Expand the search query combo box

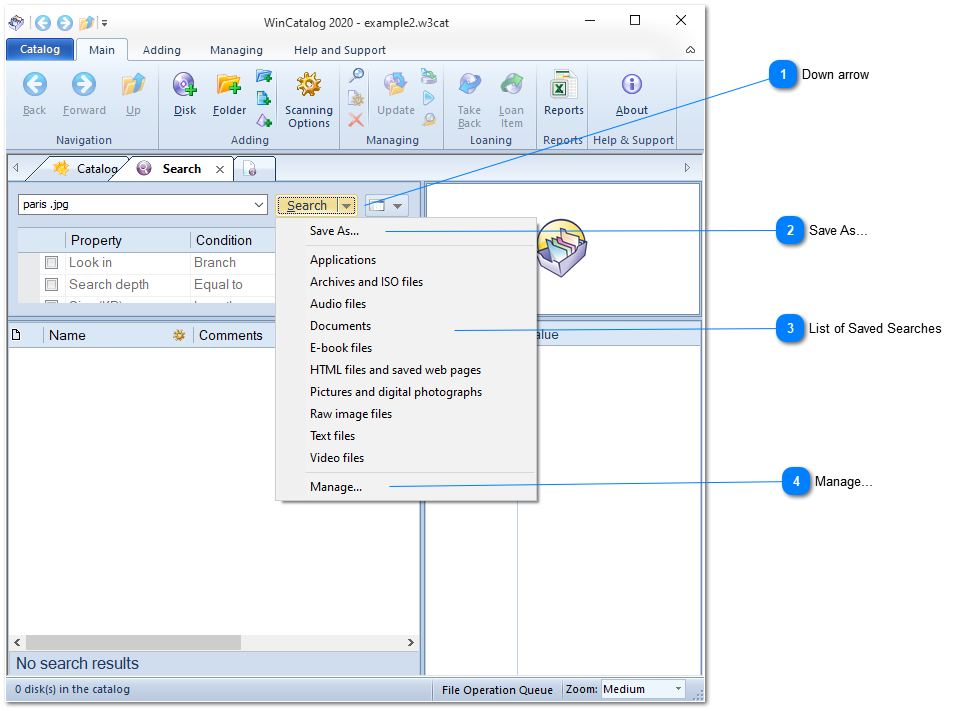(260, 205)
